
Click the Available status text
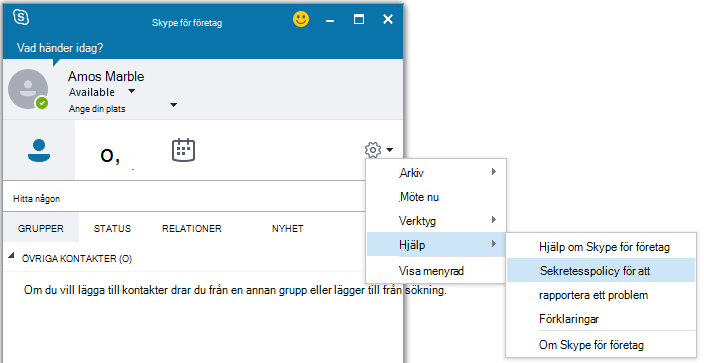(x=92, y=92)
